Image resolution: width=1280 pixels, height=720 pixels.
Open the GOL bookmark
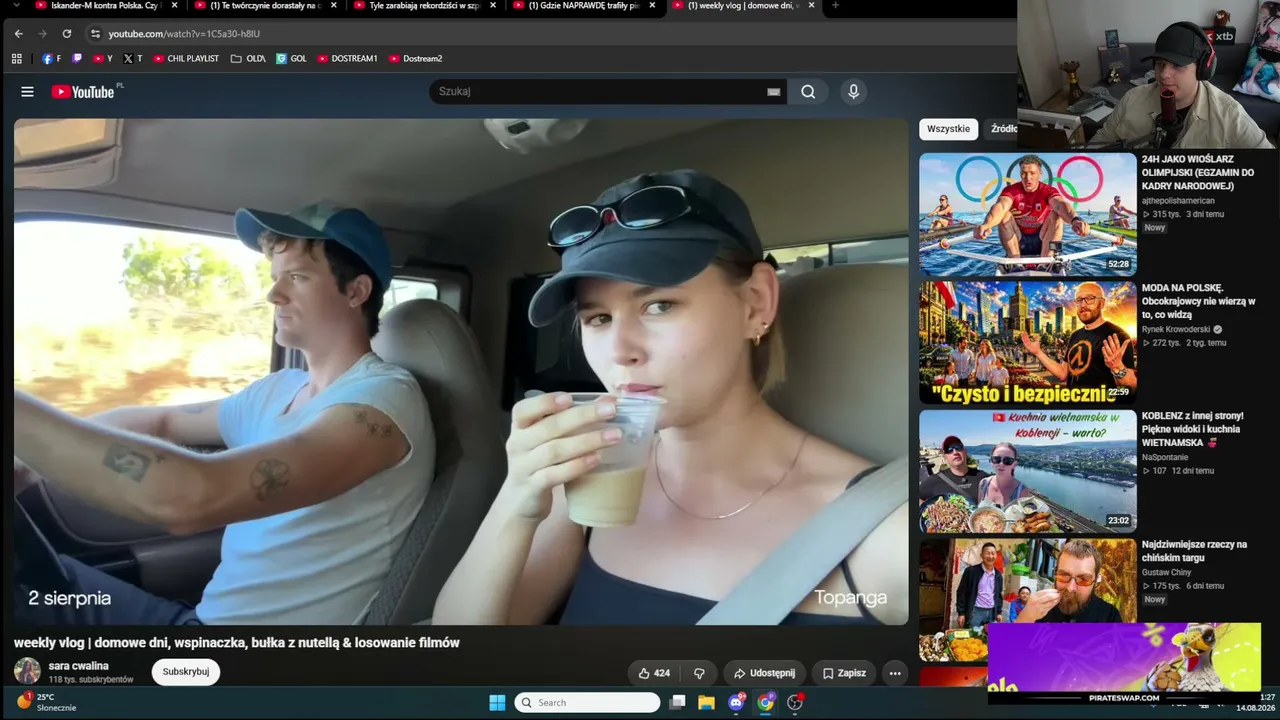(x=291, y=59)
